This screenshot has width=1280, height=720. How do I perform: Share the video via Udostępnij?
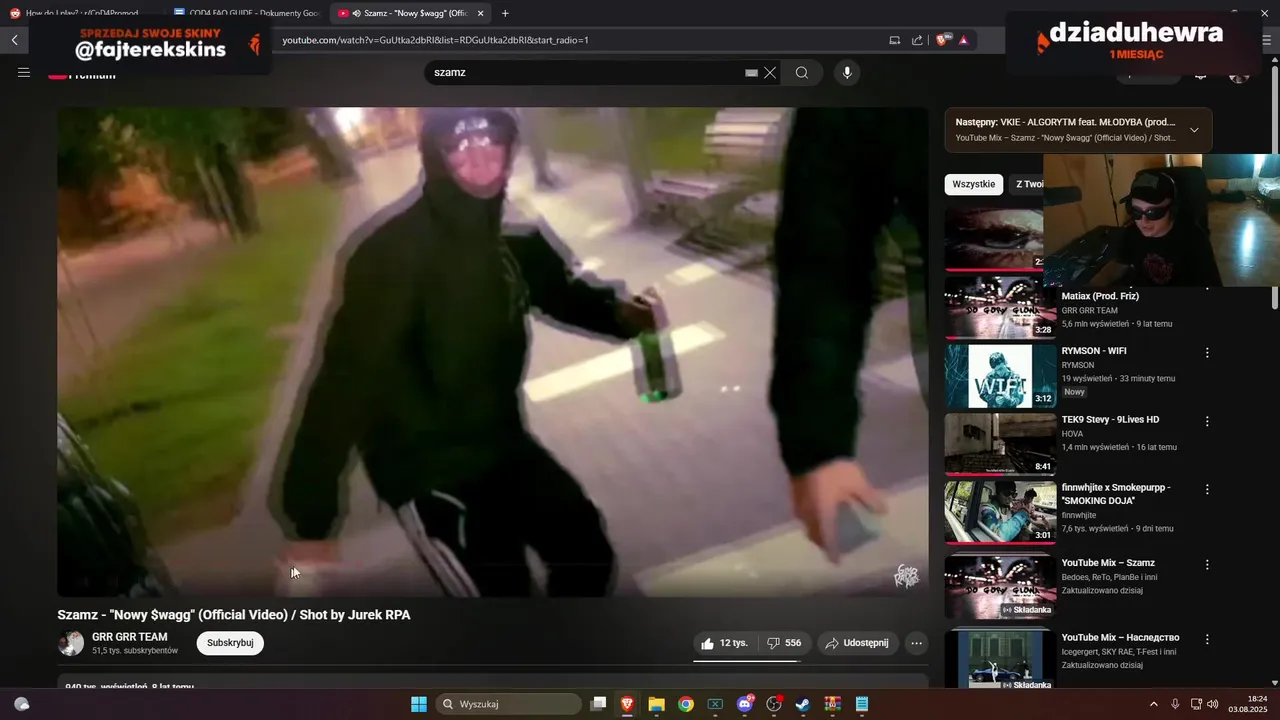coord(857,643)
